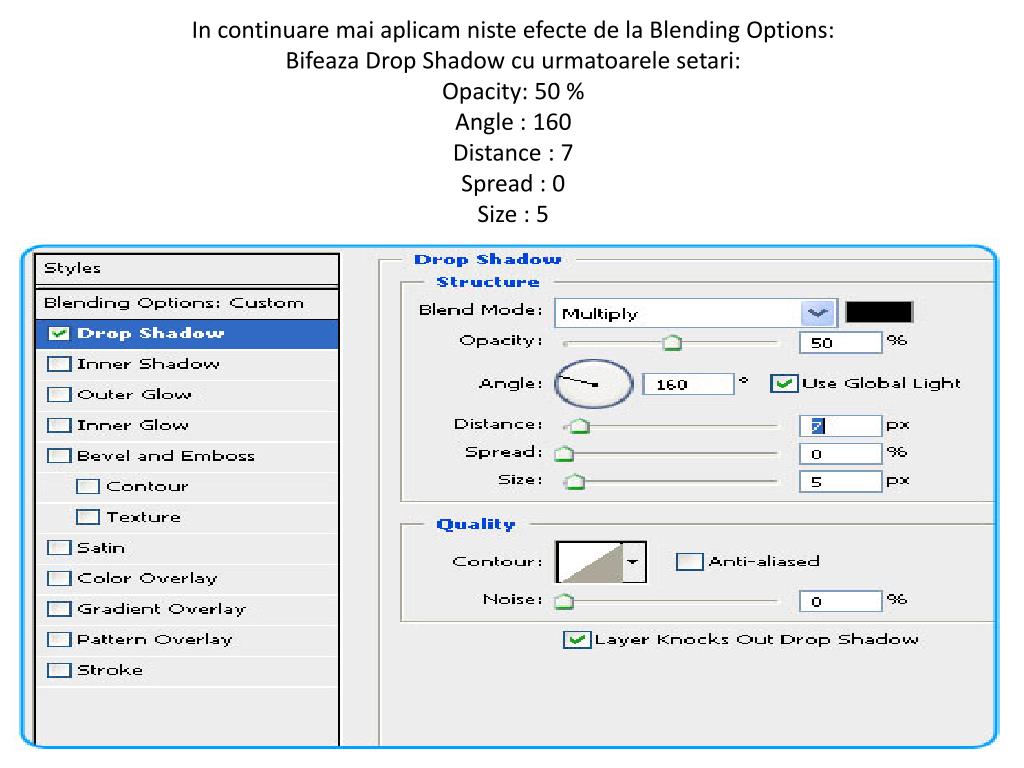The image size is (1024, 768).
Task: Open the Contour picker dropdown arrow
Action: 632,562
